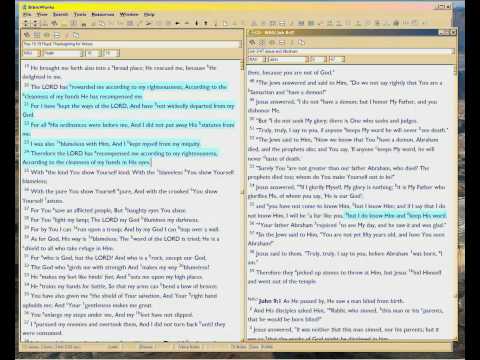Click verse 'Your father Abraham rejoiced'
Image resolution: width=480 pixels, height=360 pixels.
point(348,225)
